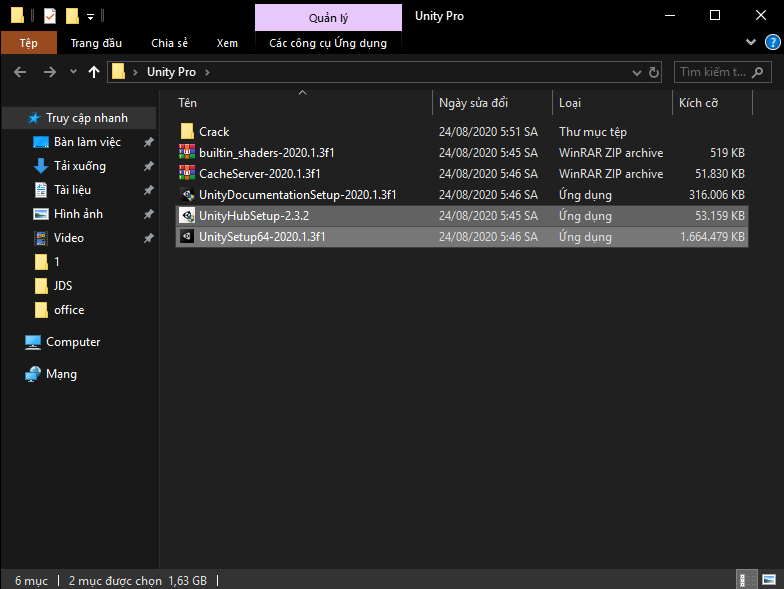Expand the ribbon with the chevron

coord(751,43)
